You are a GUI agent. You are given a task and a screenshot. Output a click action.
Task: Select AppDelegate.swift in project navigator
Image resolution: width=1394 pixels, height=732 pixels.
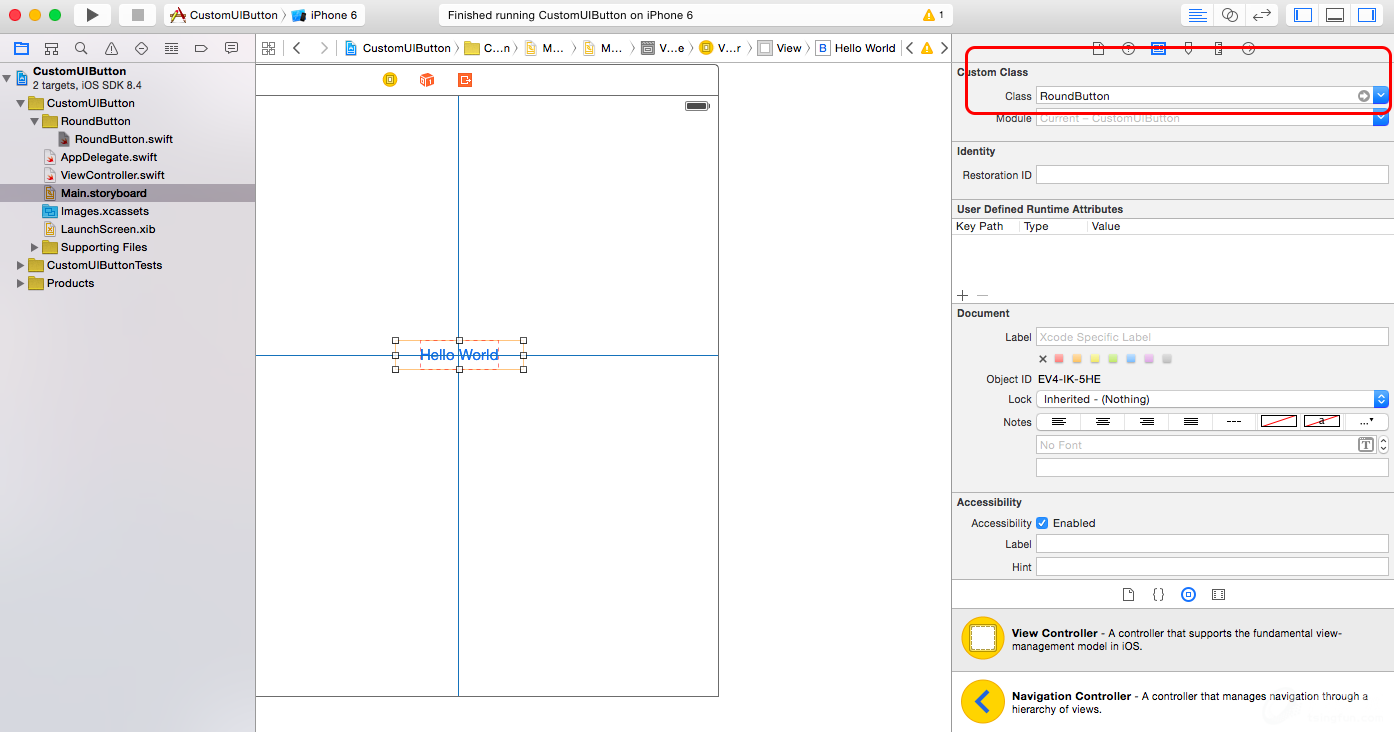click(108, 157)
